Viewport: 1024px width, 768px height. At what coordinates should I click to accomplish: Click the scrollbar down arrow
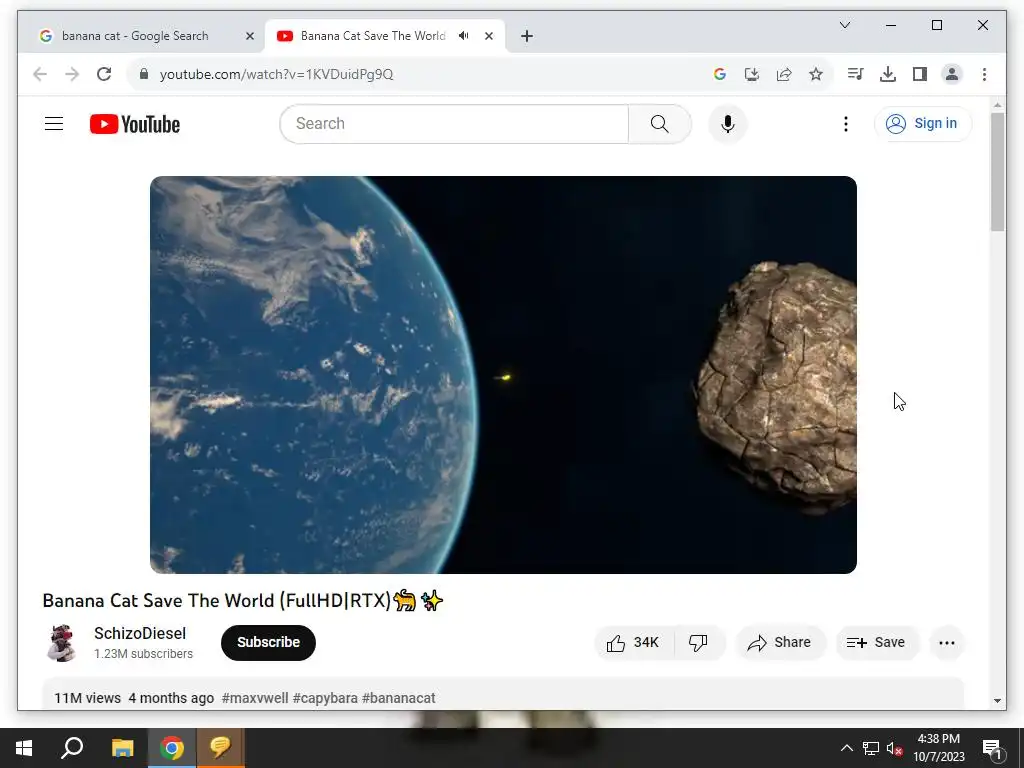[997, 701]
